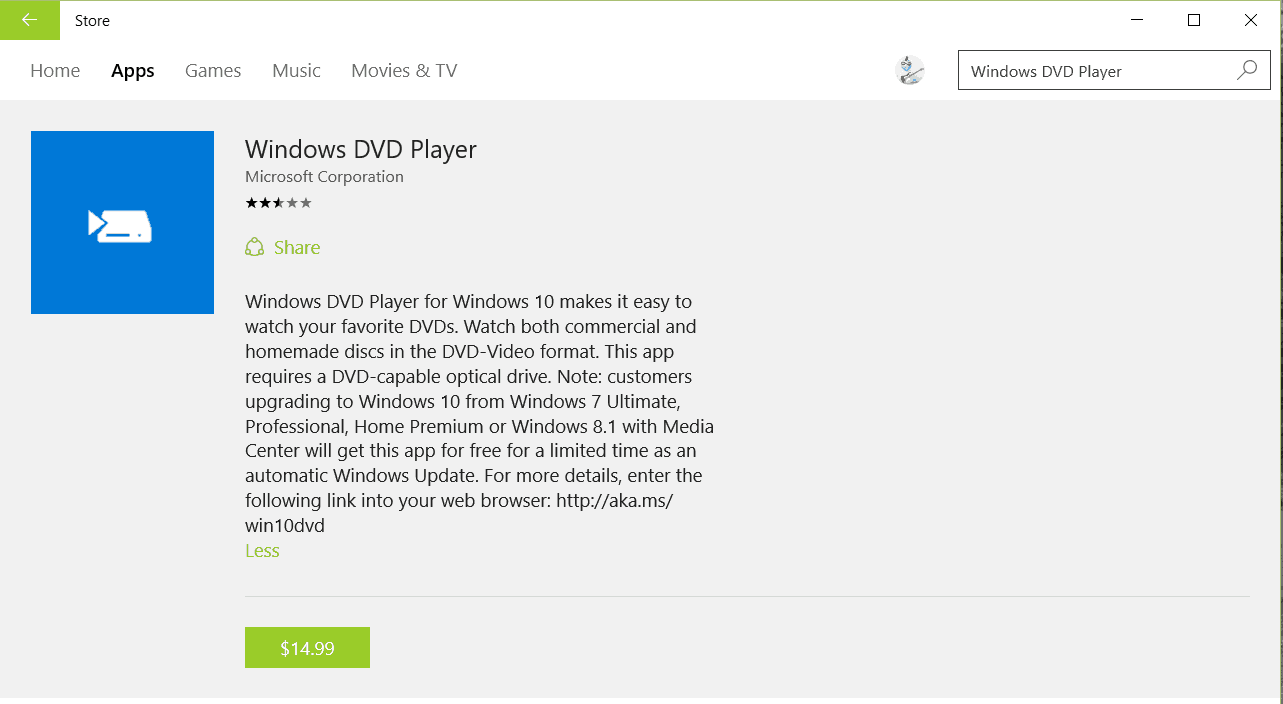1283x704 pixels.
Task: Click the search magnifier icon
Action: point(1247,70)
